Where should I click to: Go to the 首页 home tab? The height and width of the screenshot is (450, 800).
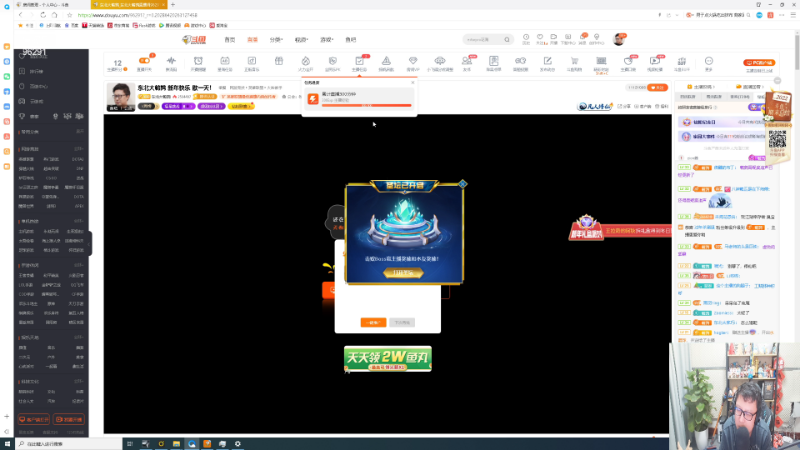click(x=230, y=39)
